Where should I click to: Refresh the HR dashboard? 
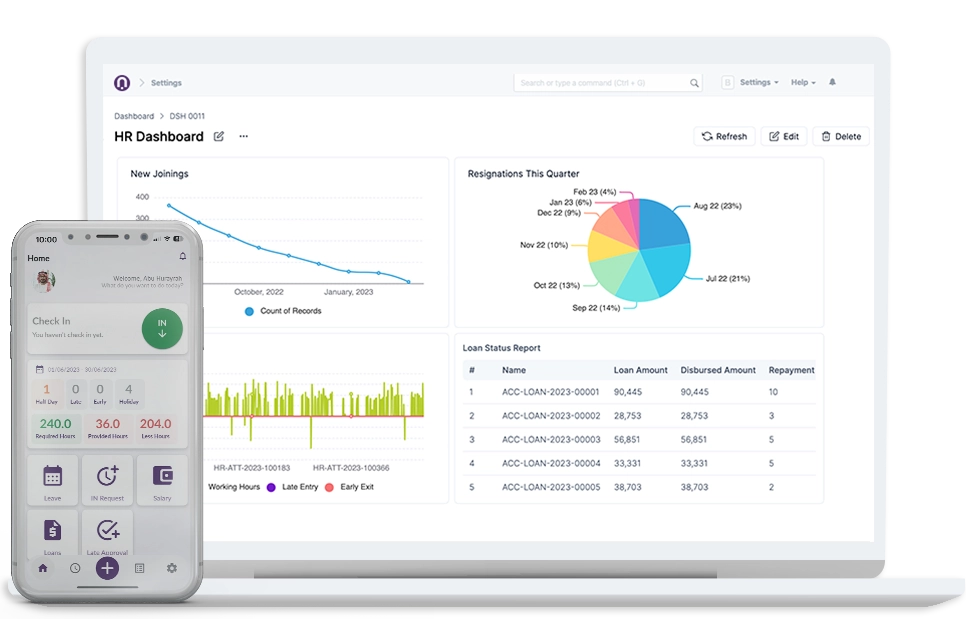[724, 136]
